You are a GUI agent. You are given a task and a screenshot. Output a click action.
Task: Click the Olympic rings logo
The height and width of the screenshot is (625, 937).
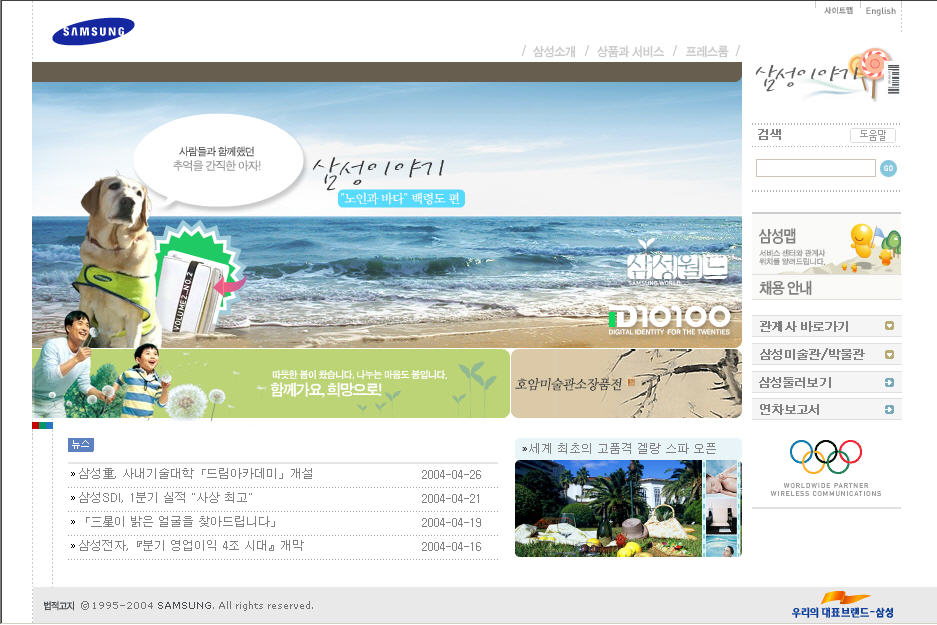click(x=826, y=457)
